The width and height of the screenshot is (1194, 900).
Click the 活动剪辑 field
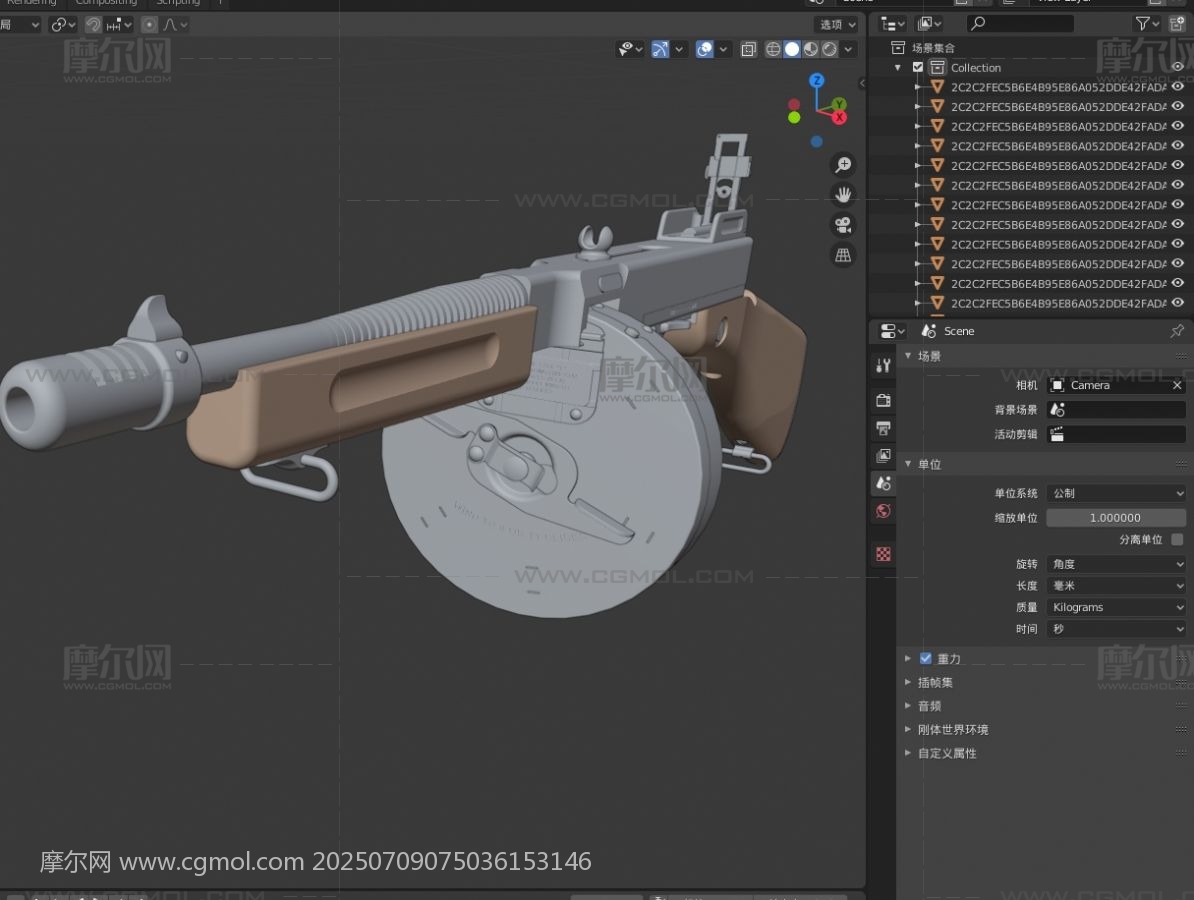tap(1116, 434)
